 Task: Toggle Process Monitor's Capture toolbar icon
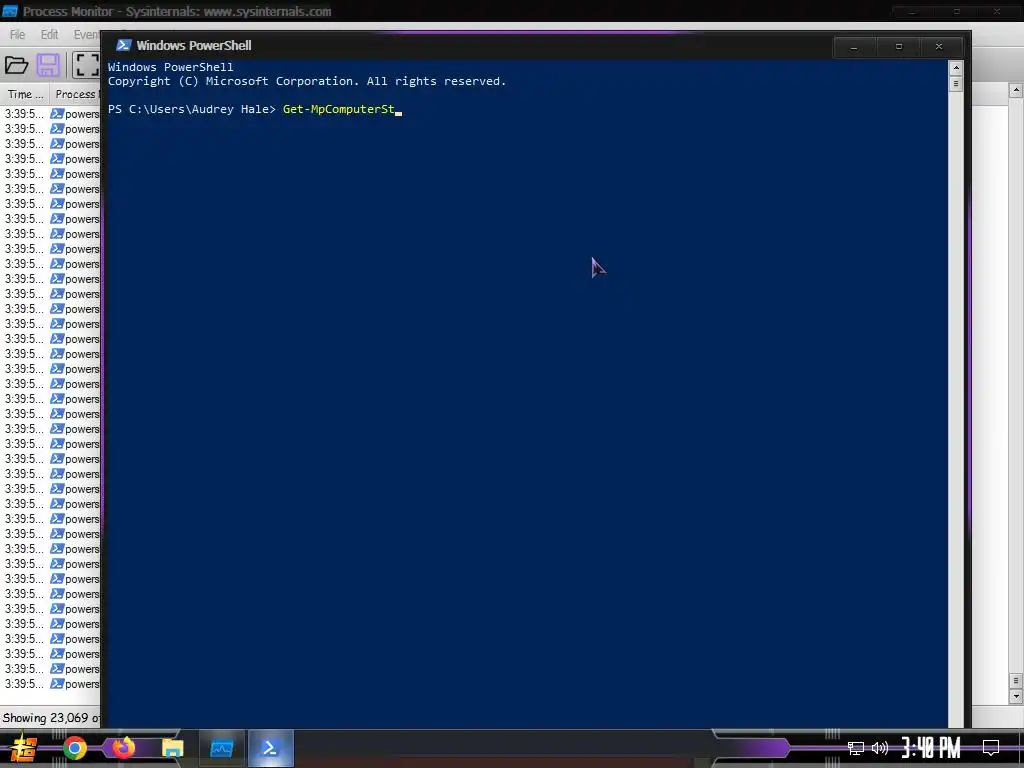(86, 65)
